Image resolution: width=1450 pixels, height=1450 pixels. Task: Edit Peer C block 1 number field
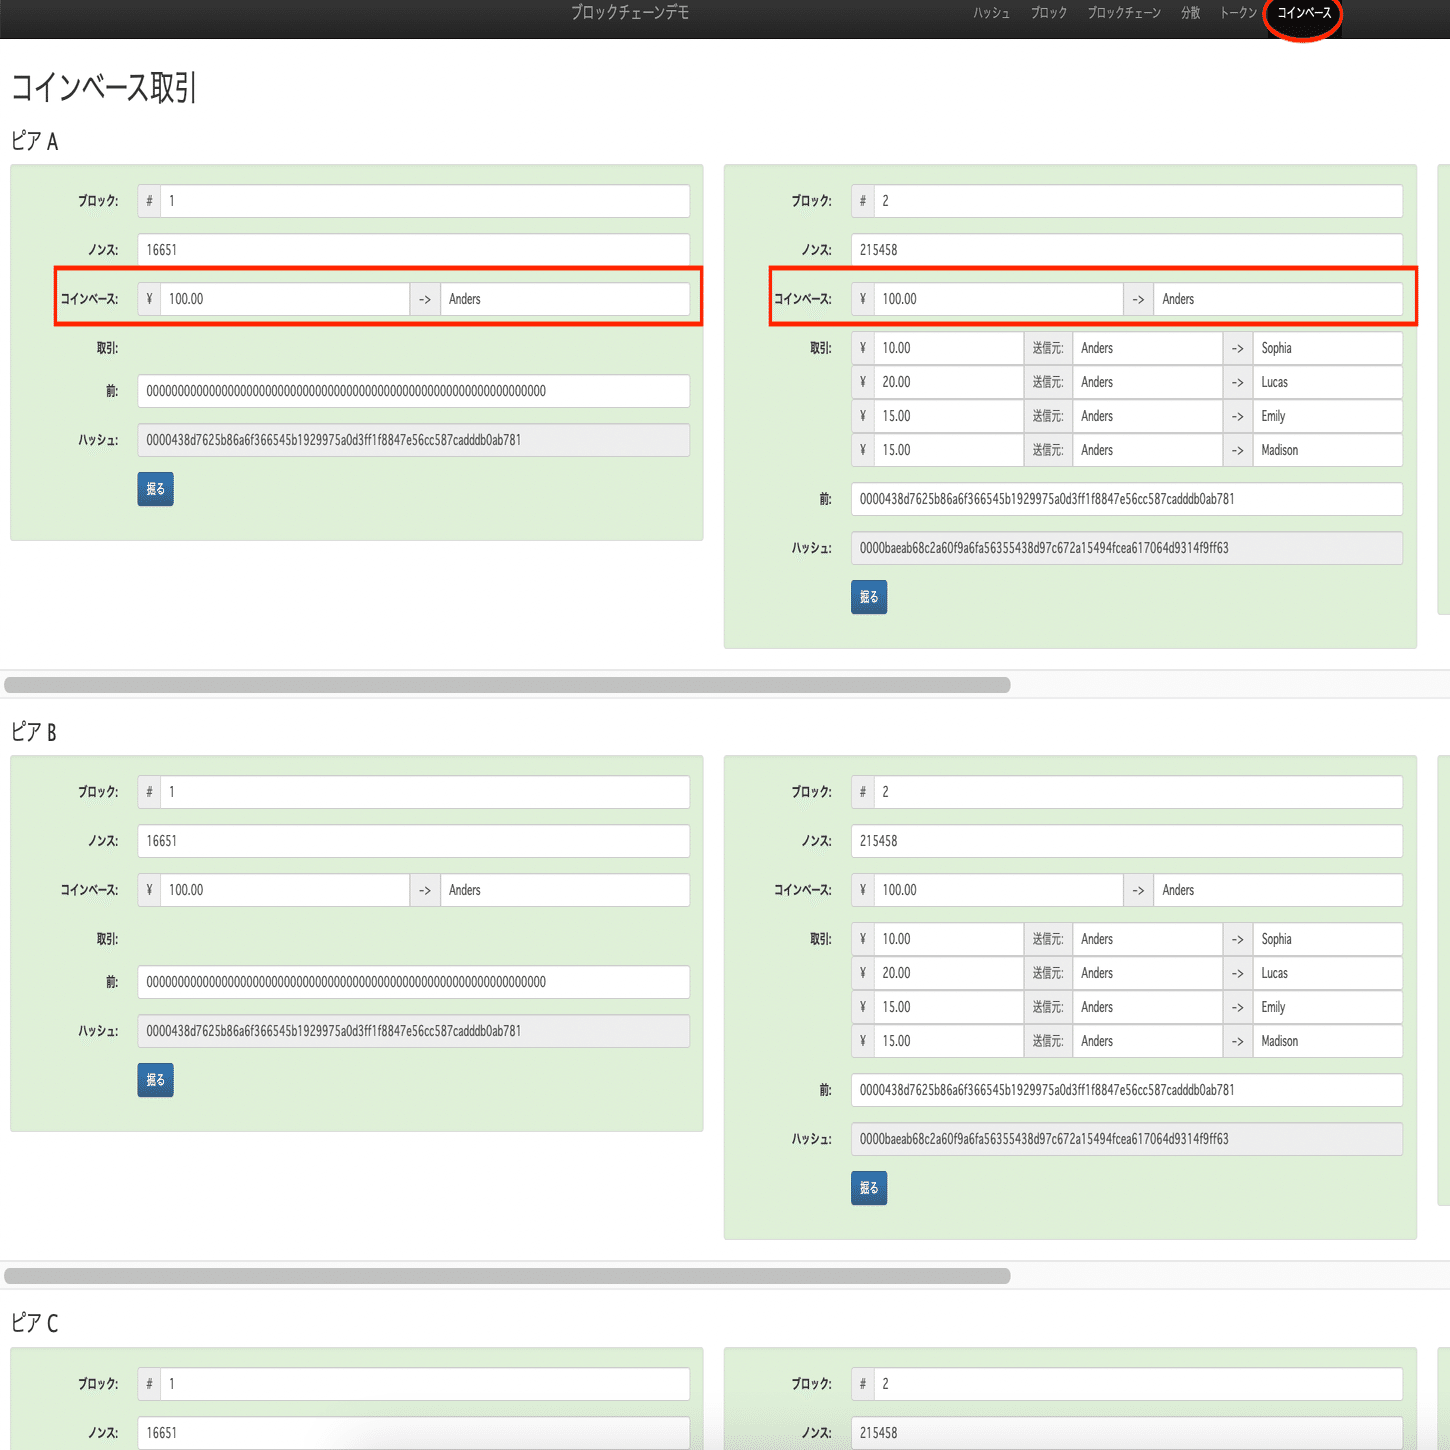tap(425, 1384)
